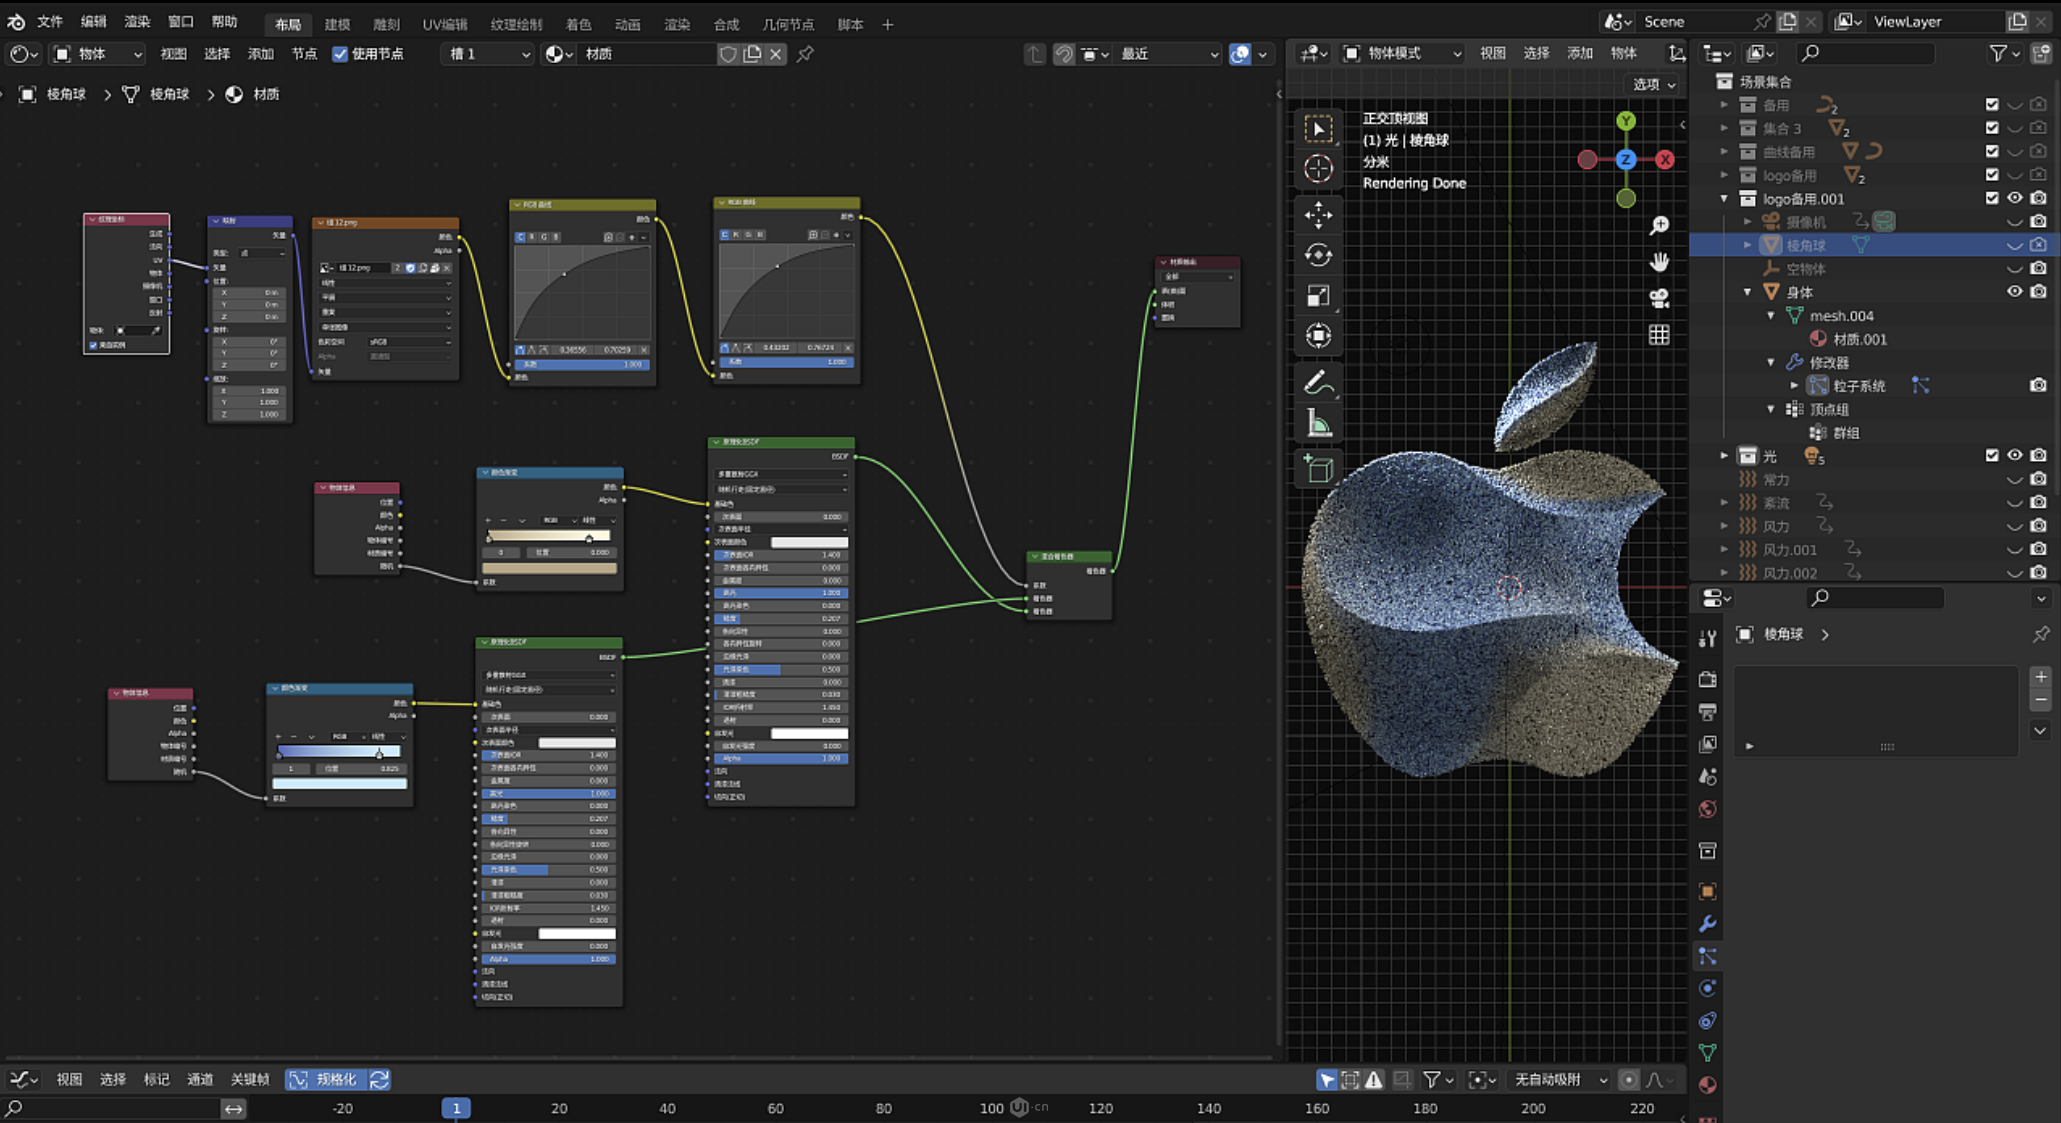Screen dimensions: 2061x1123
Task: Hide 身体 object with eye icon
Action: [2014, 292]
